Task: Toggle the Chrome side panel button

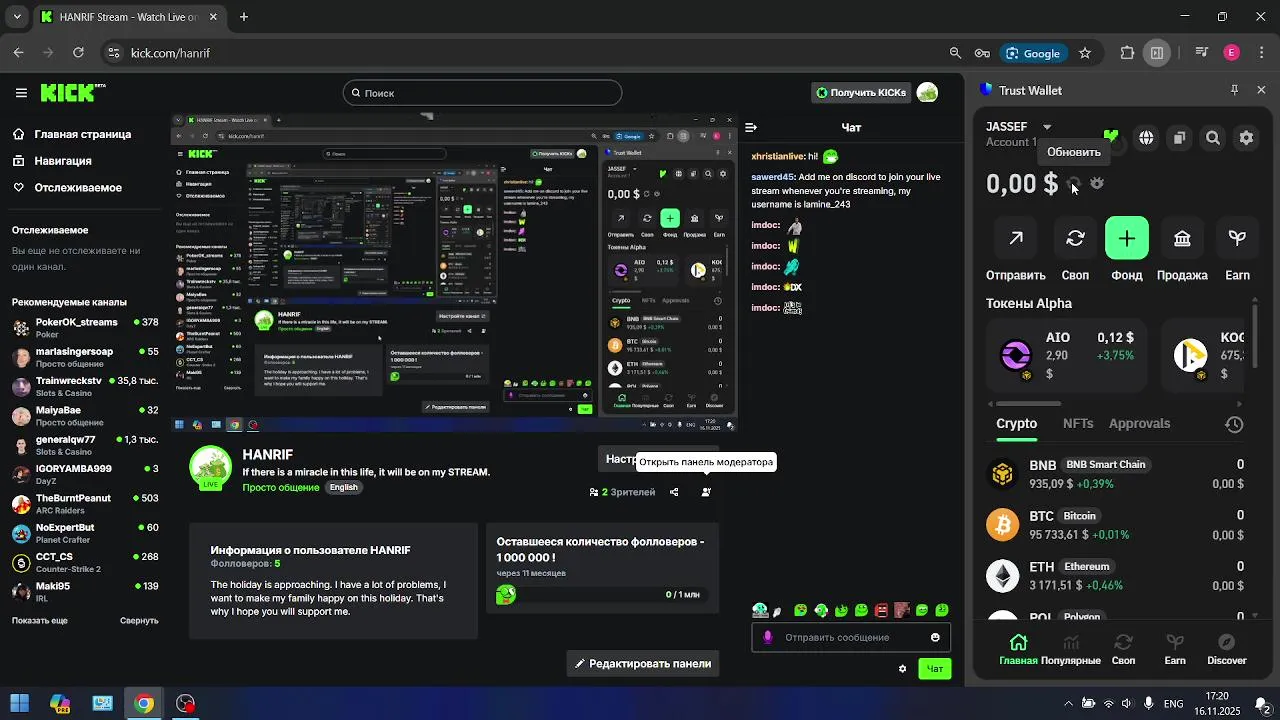Action: click(1157, 53)
